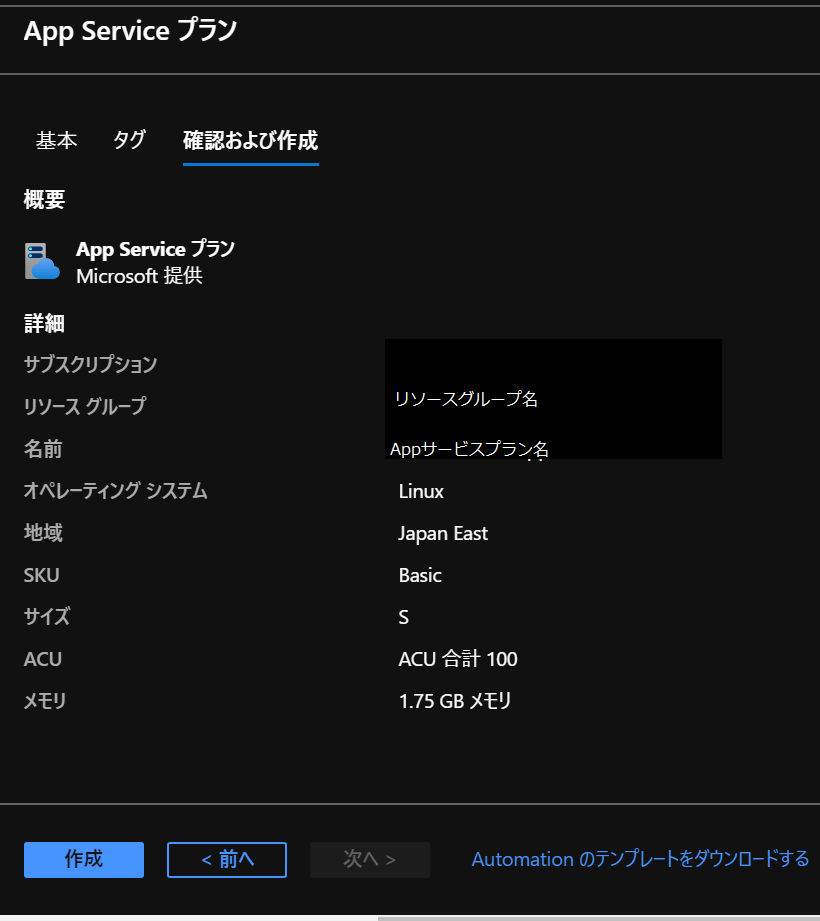Image resolution: width=820 pixels, height=921 pixels.
Task: Click the メモリ label on the left
Action: 45,701
